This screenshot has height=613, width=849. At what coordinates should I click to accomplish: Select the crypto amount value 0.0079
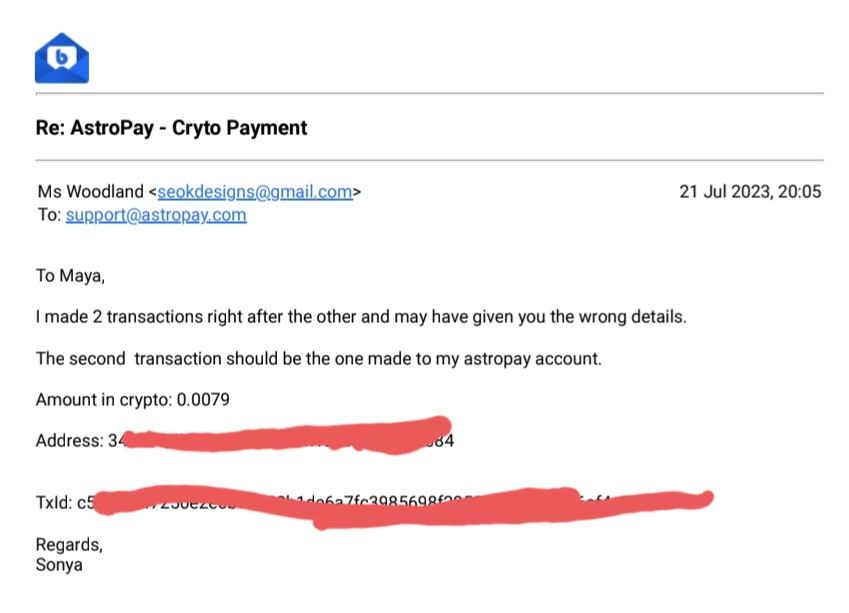click(x=204, y=399)
